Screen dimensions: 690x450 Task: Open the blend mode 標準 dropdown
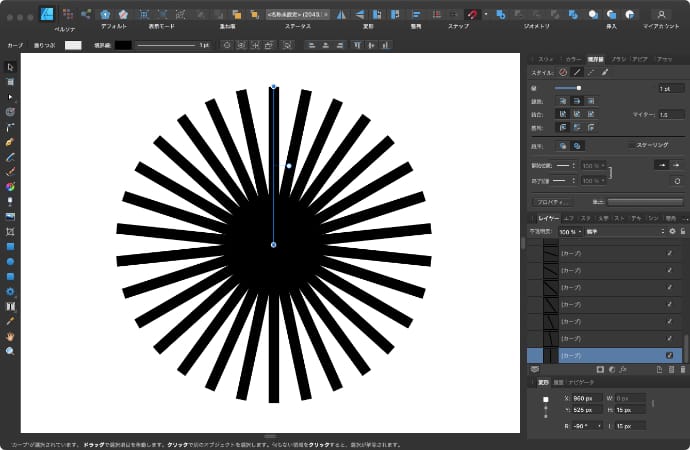[625, 231]
